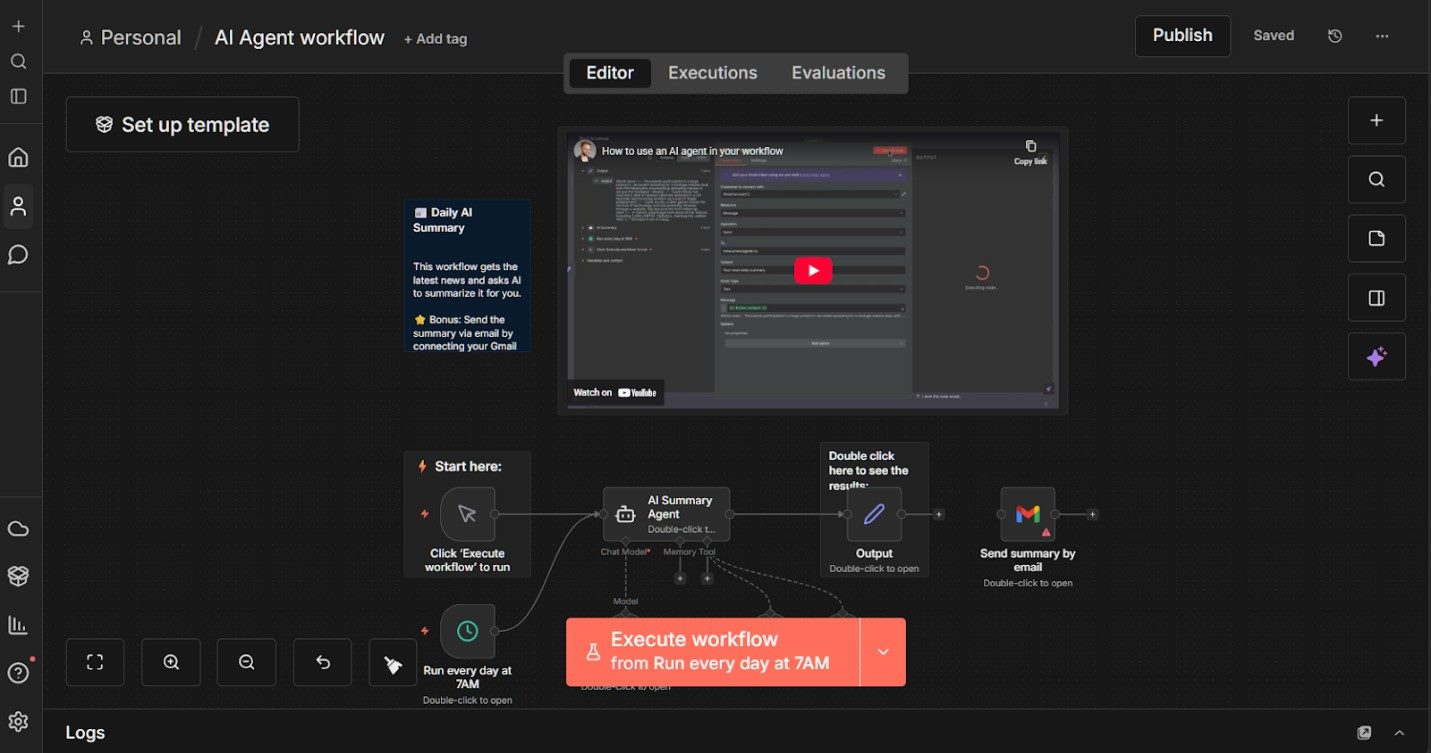Toggle the right side panel icon
The width and height of the screenshot is (1431, 753).
tap(1376, 298)
